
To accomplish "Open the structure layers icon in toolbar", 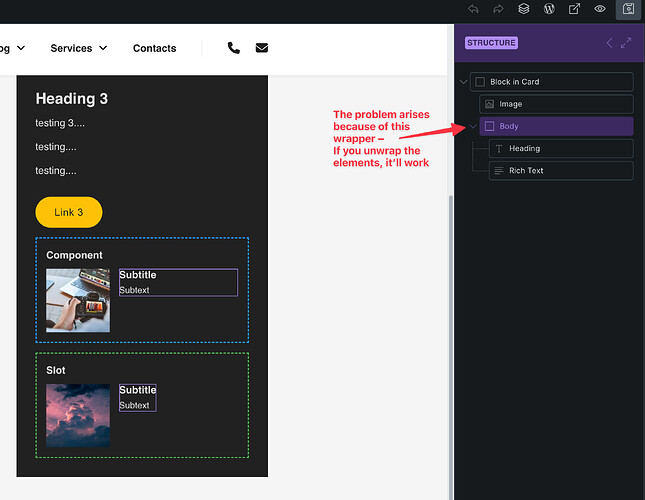I will tap(523, 9).
